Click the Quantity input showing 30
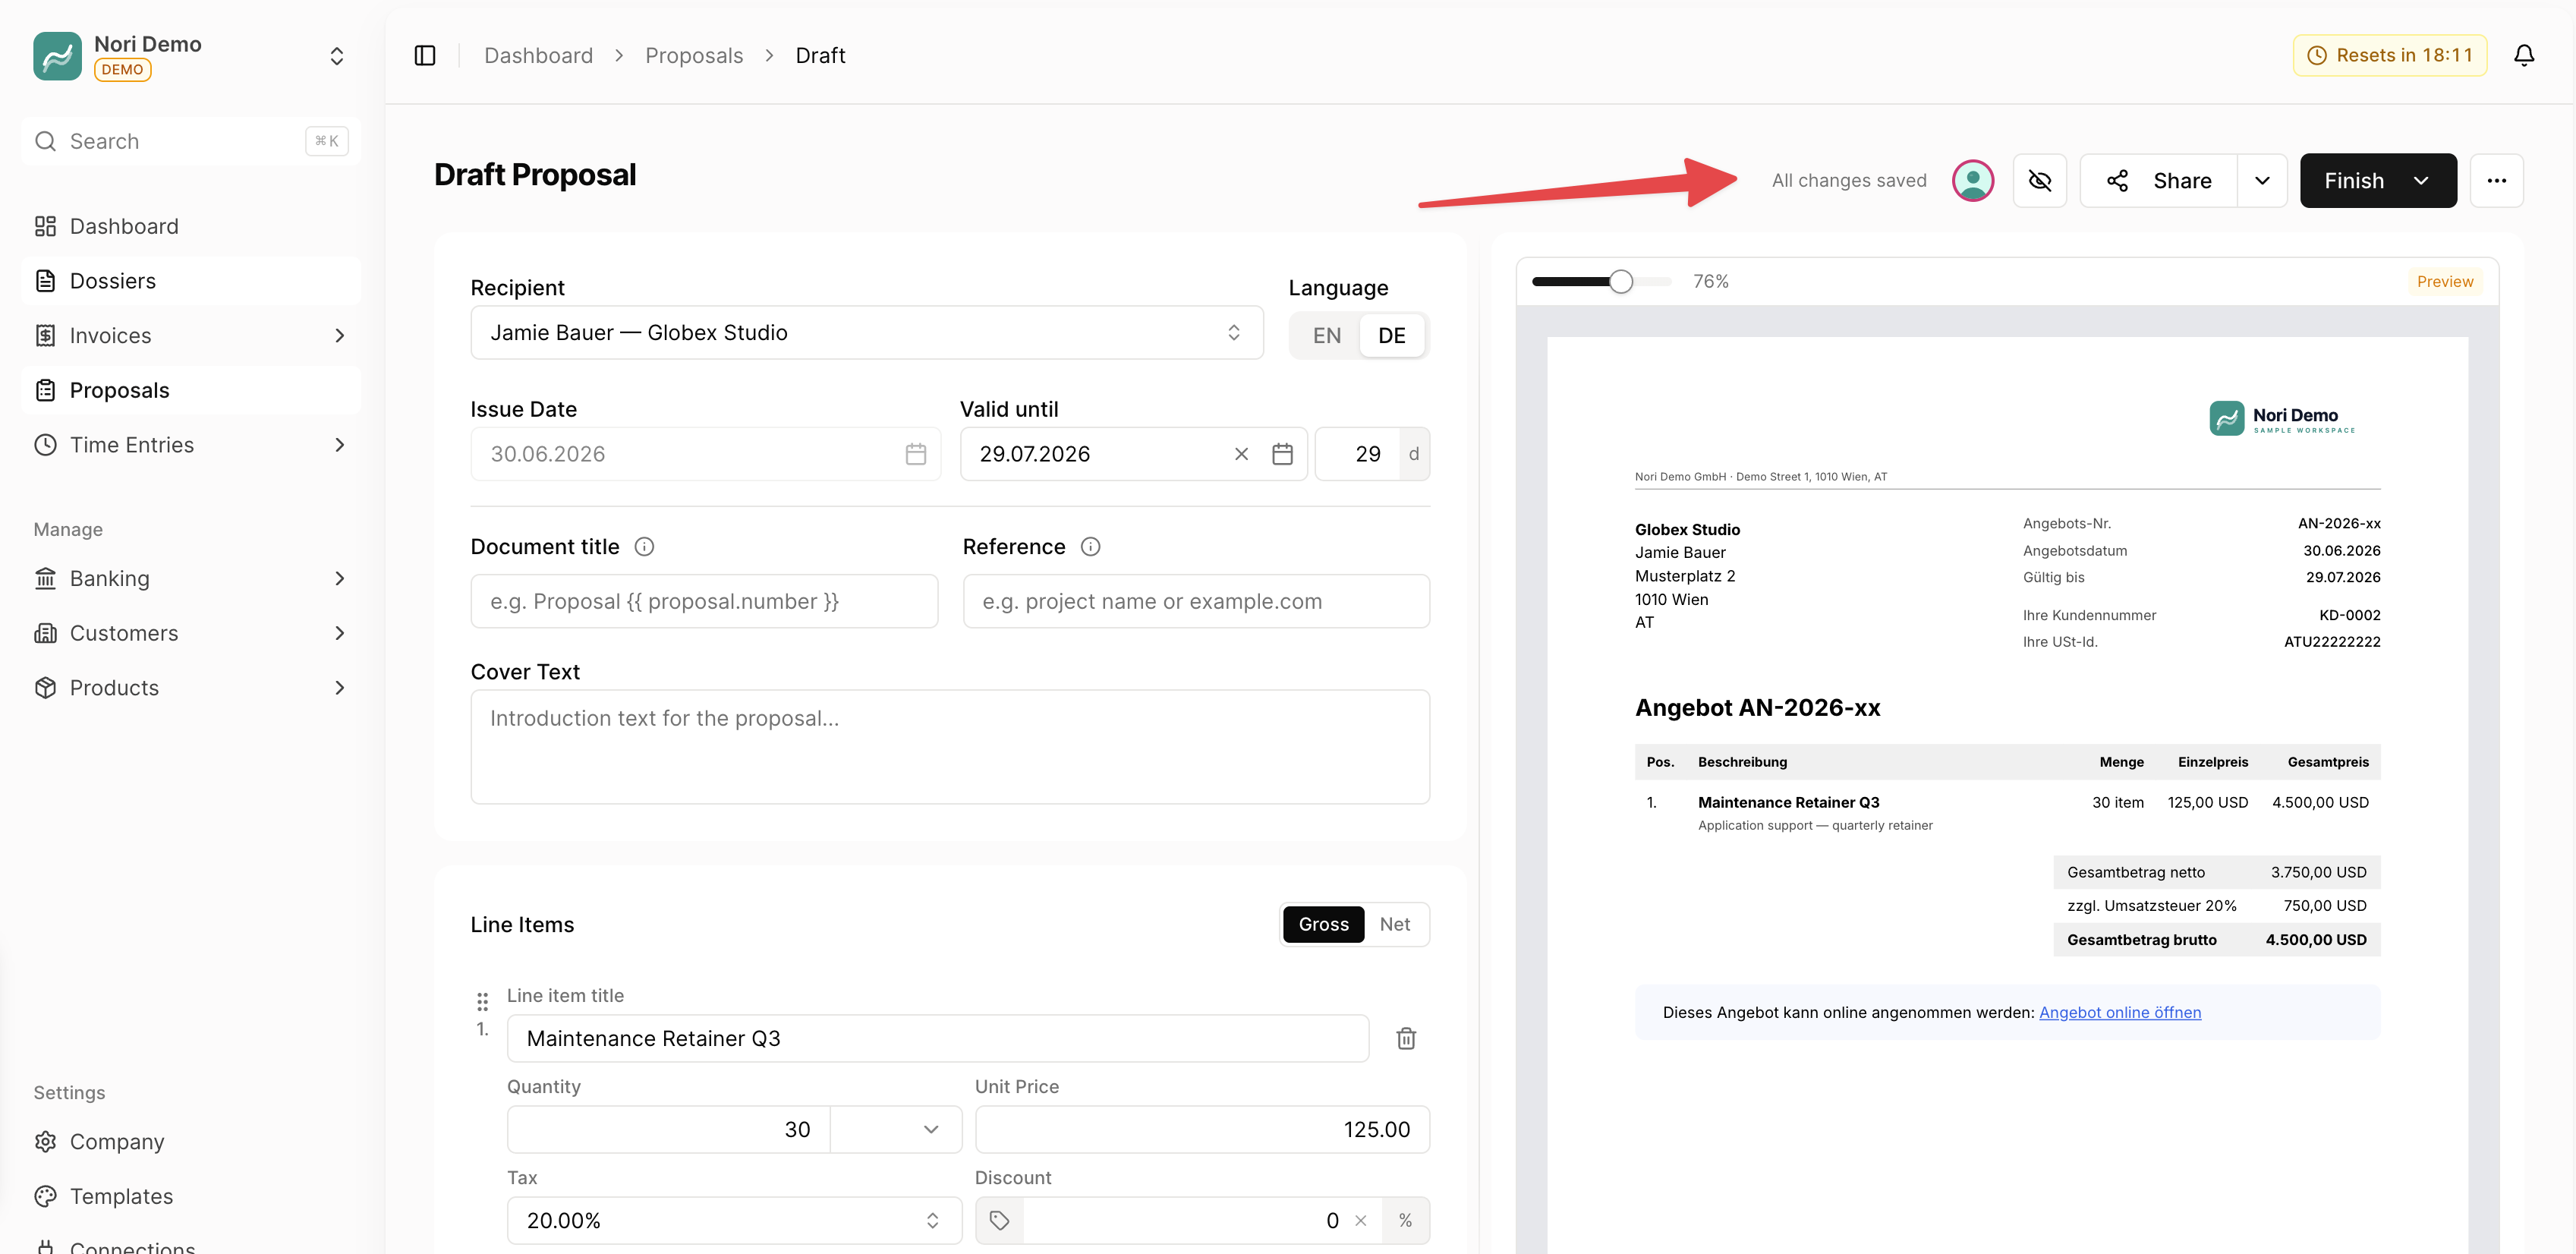 [x=669, y=1129]
